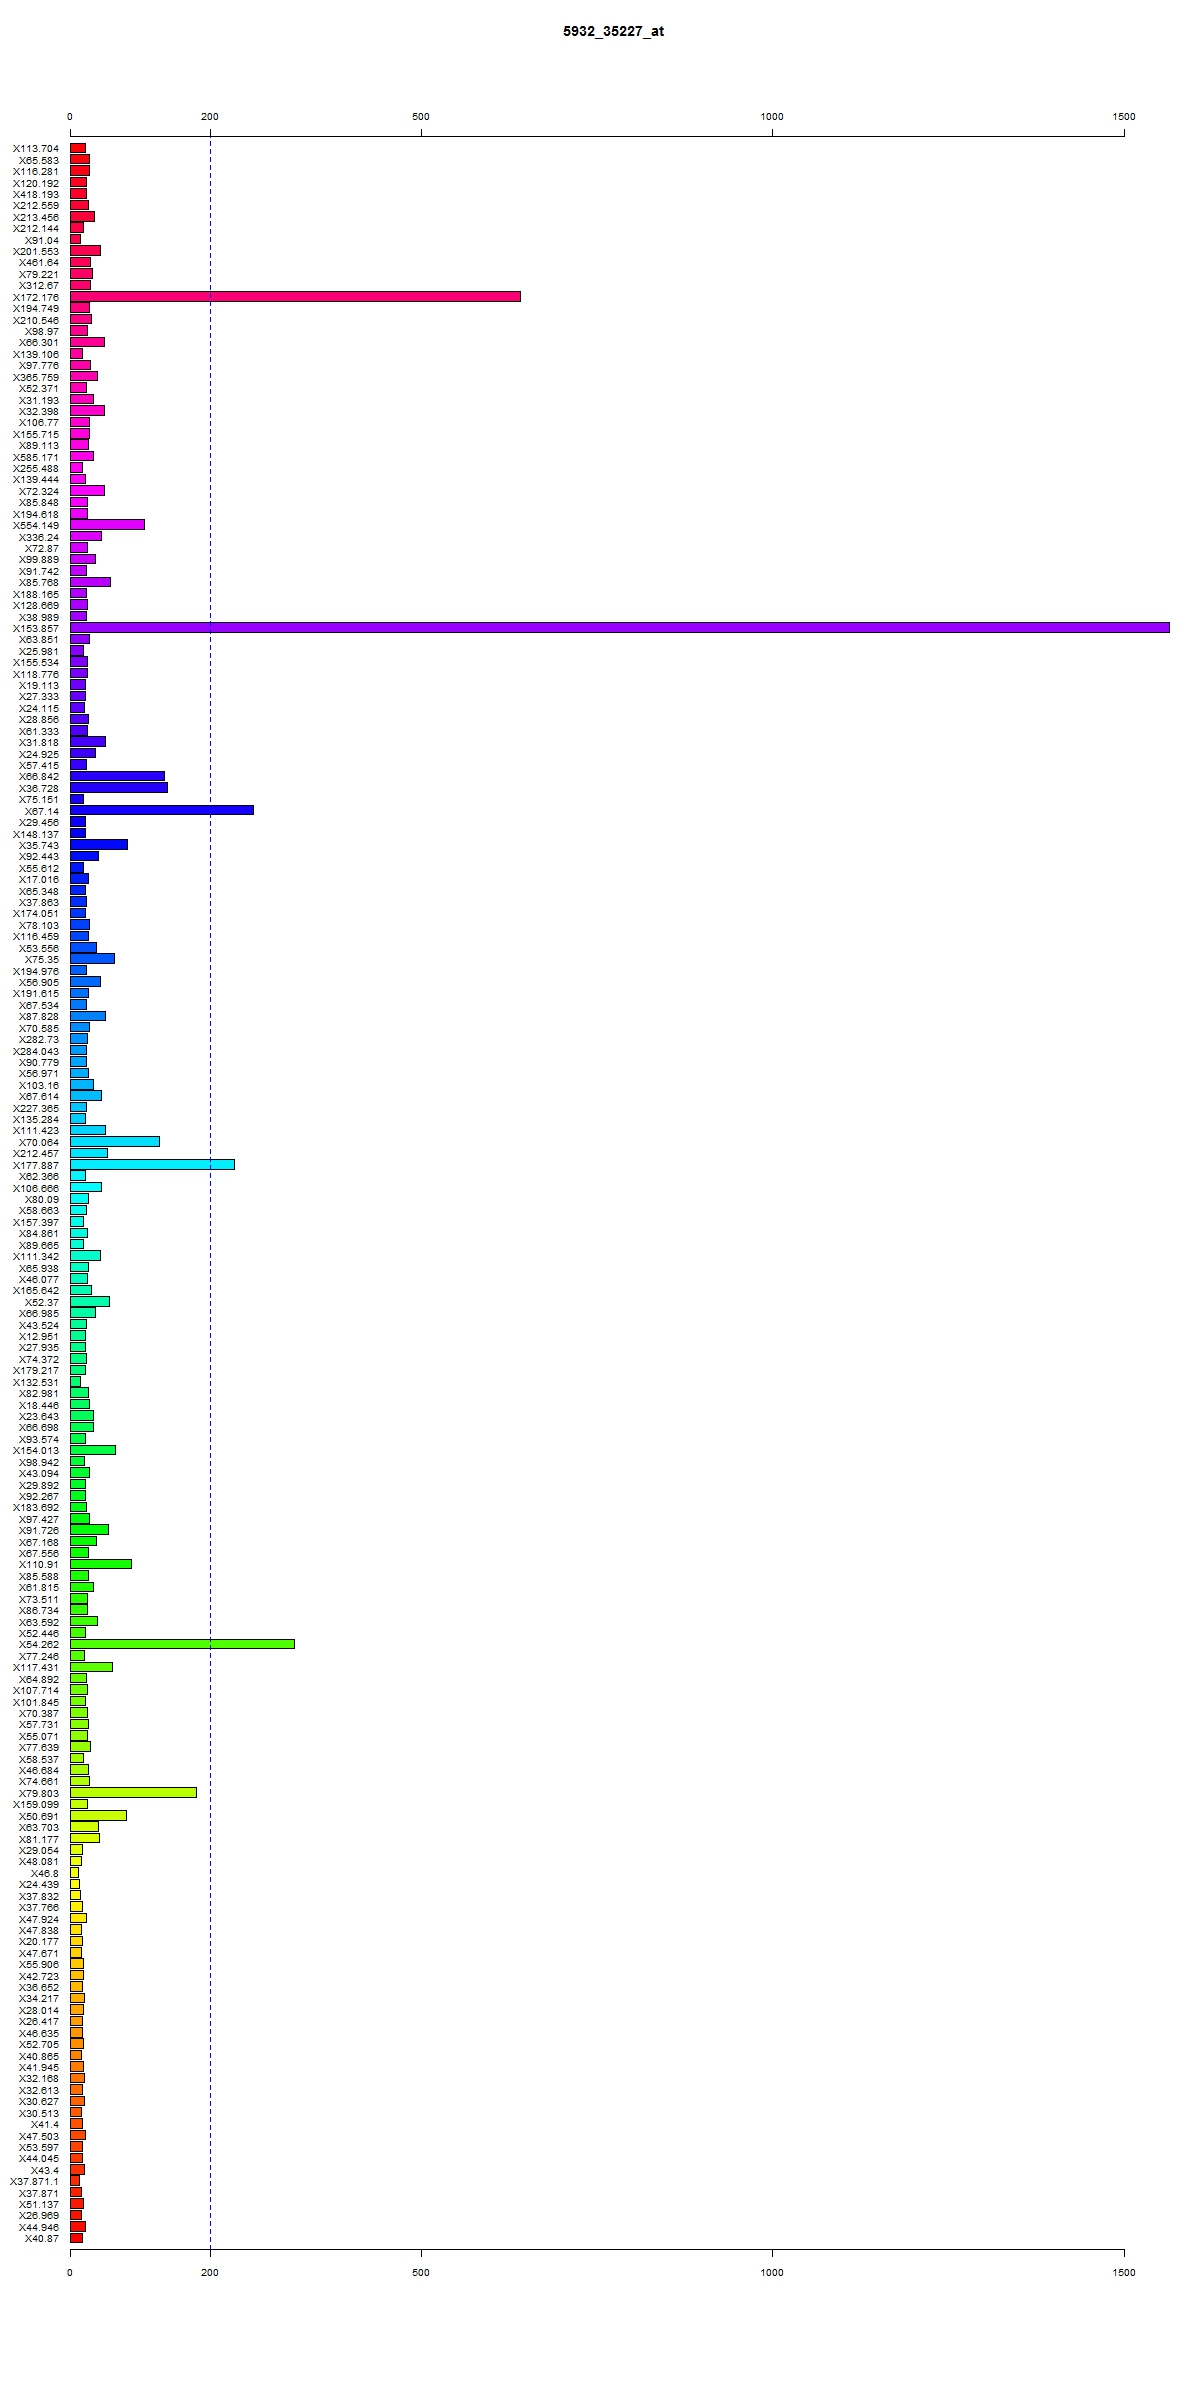Click the row label X117.431

pyautogui.click(x=36, y=1667)
